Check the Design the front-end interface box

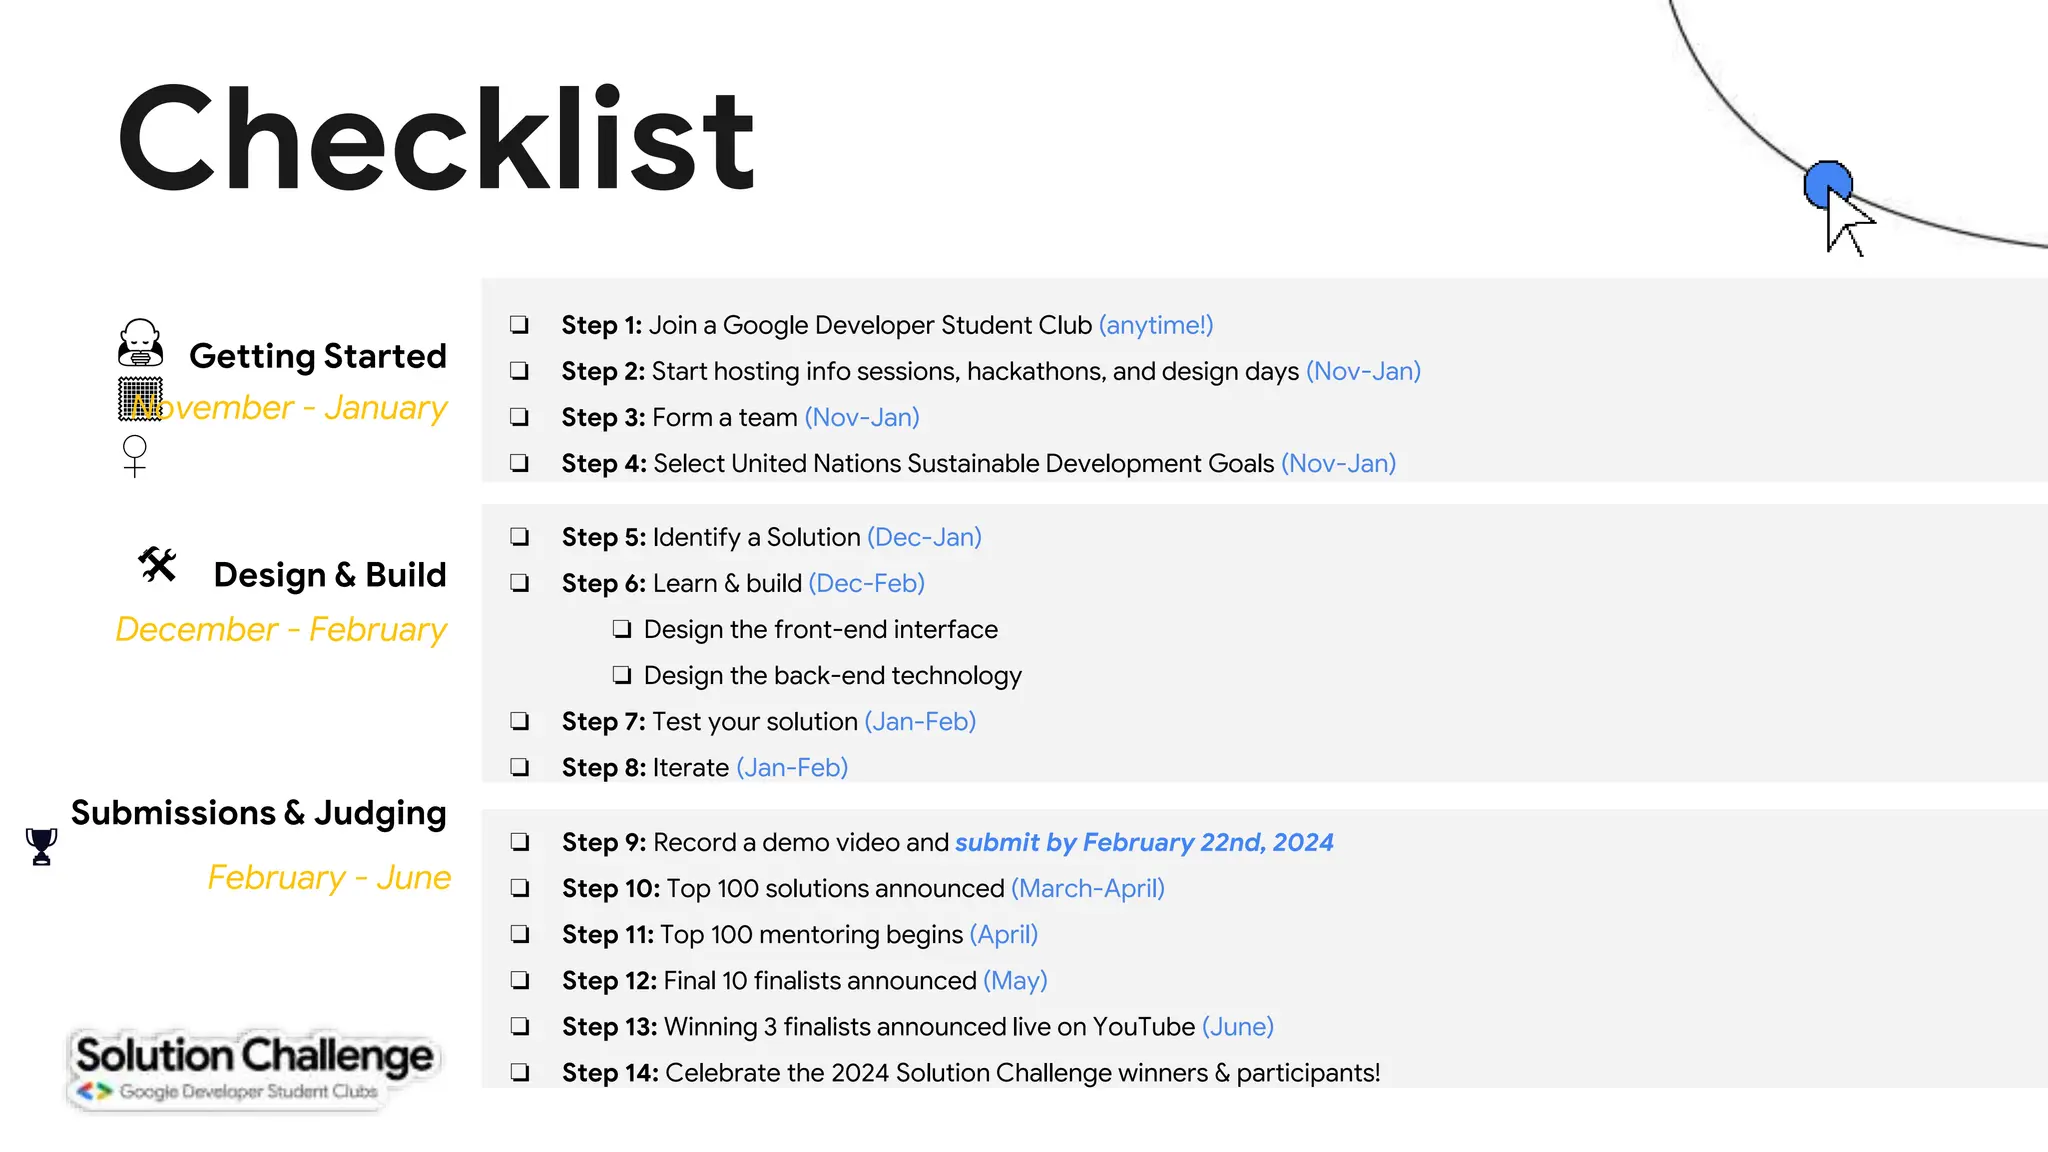(x=622, y=629)
